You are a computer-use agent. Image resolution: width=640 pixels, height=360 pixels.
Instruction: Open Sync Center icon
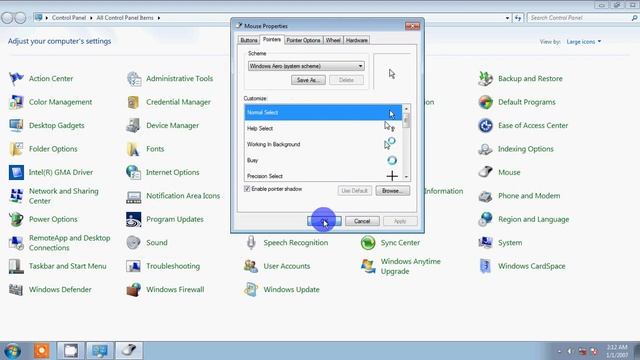tap(368, 242)
